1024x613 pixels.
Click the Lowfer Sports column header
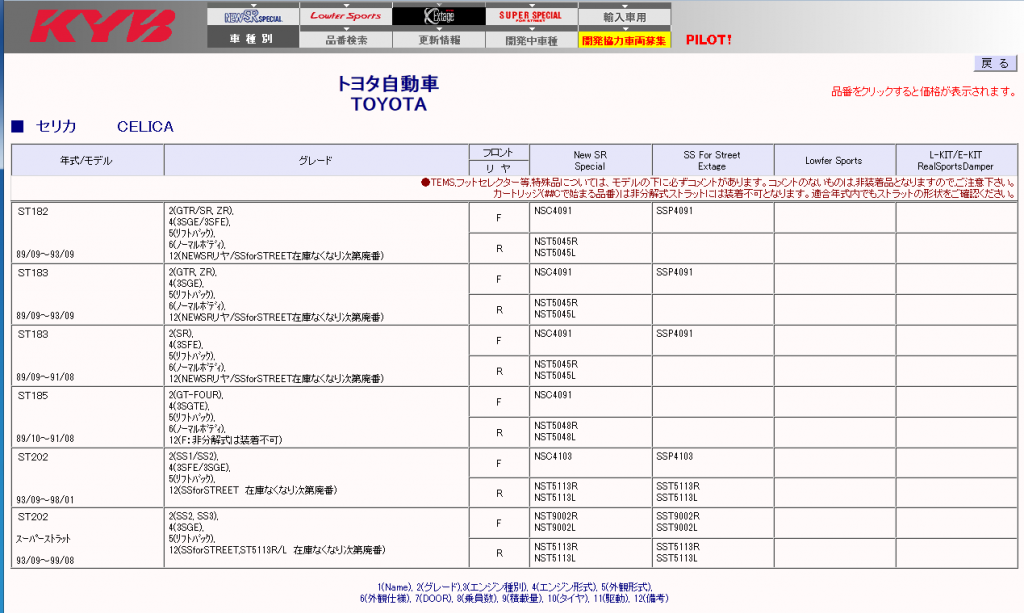[x=834, y=161]
